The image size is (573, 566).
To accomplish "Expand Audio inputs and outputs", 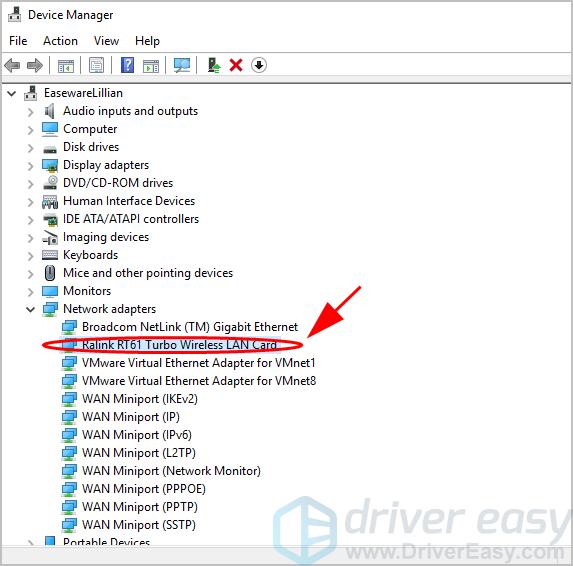I will 31,112.
